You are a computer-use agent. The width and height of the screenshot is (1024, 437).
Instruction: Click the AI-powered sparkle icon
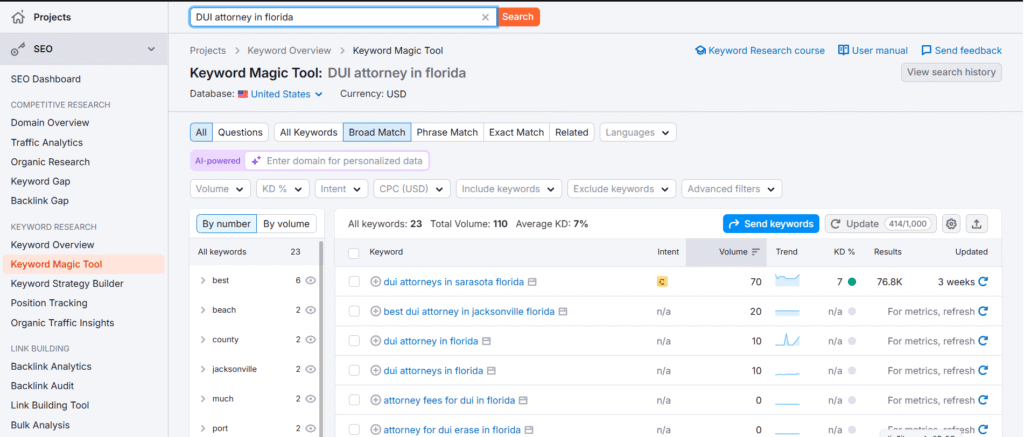(x=256, y=160)
